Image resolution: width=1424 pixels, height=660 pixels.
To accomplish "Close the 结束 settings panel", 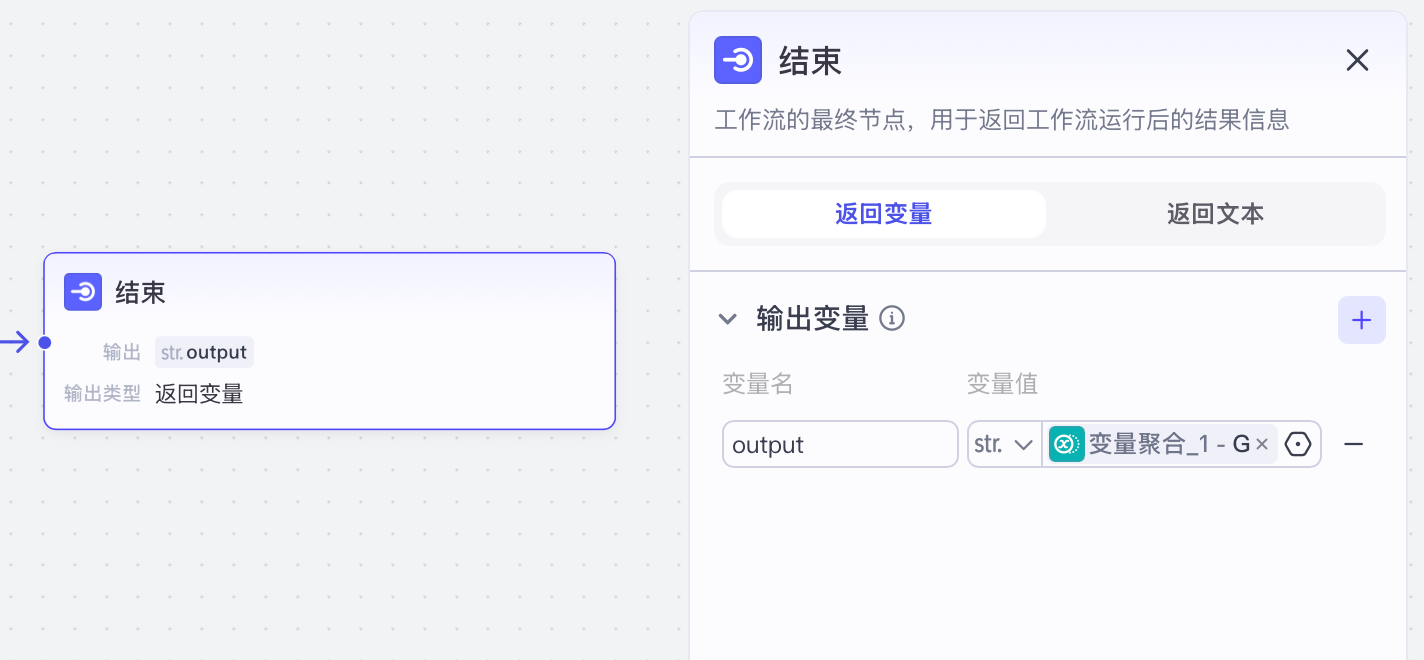I will (1357, 61).
